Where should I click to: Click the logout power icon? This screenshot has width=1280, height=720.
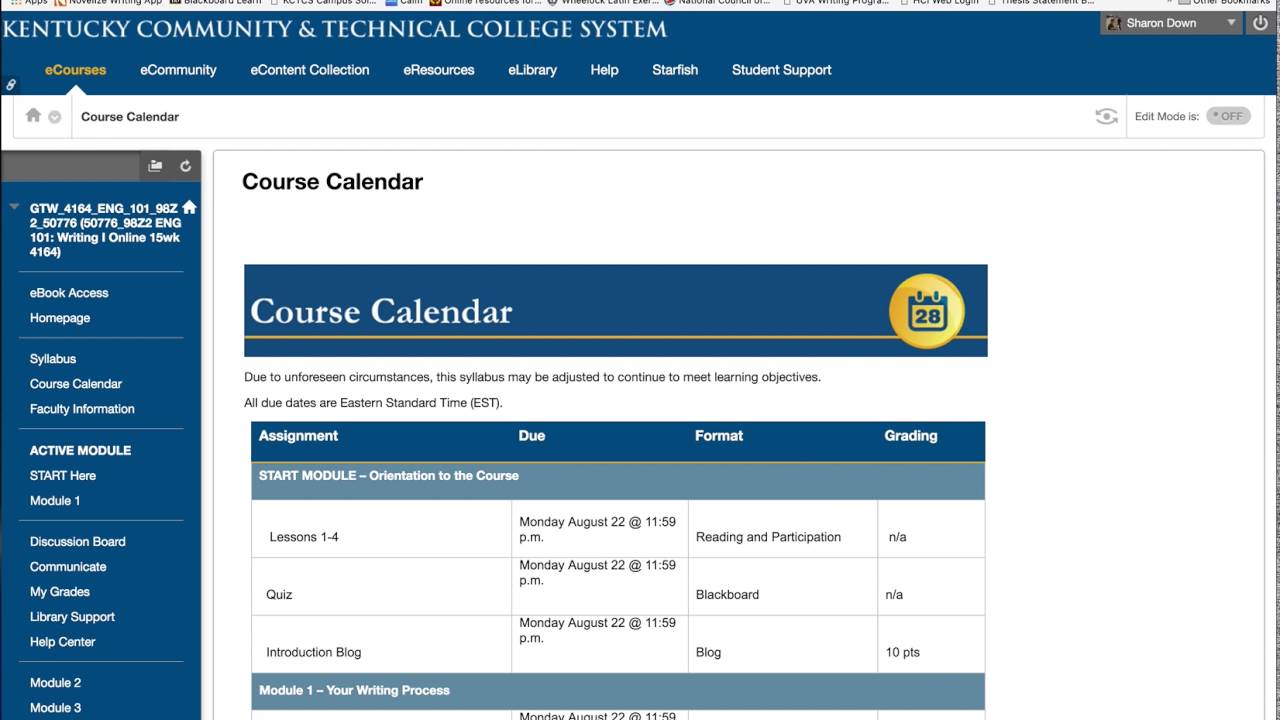click(x=1260, y=23)
